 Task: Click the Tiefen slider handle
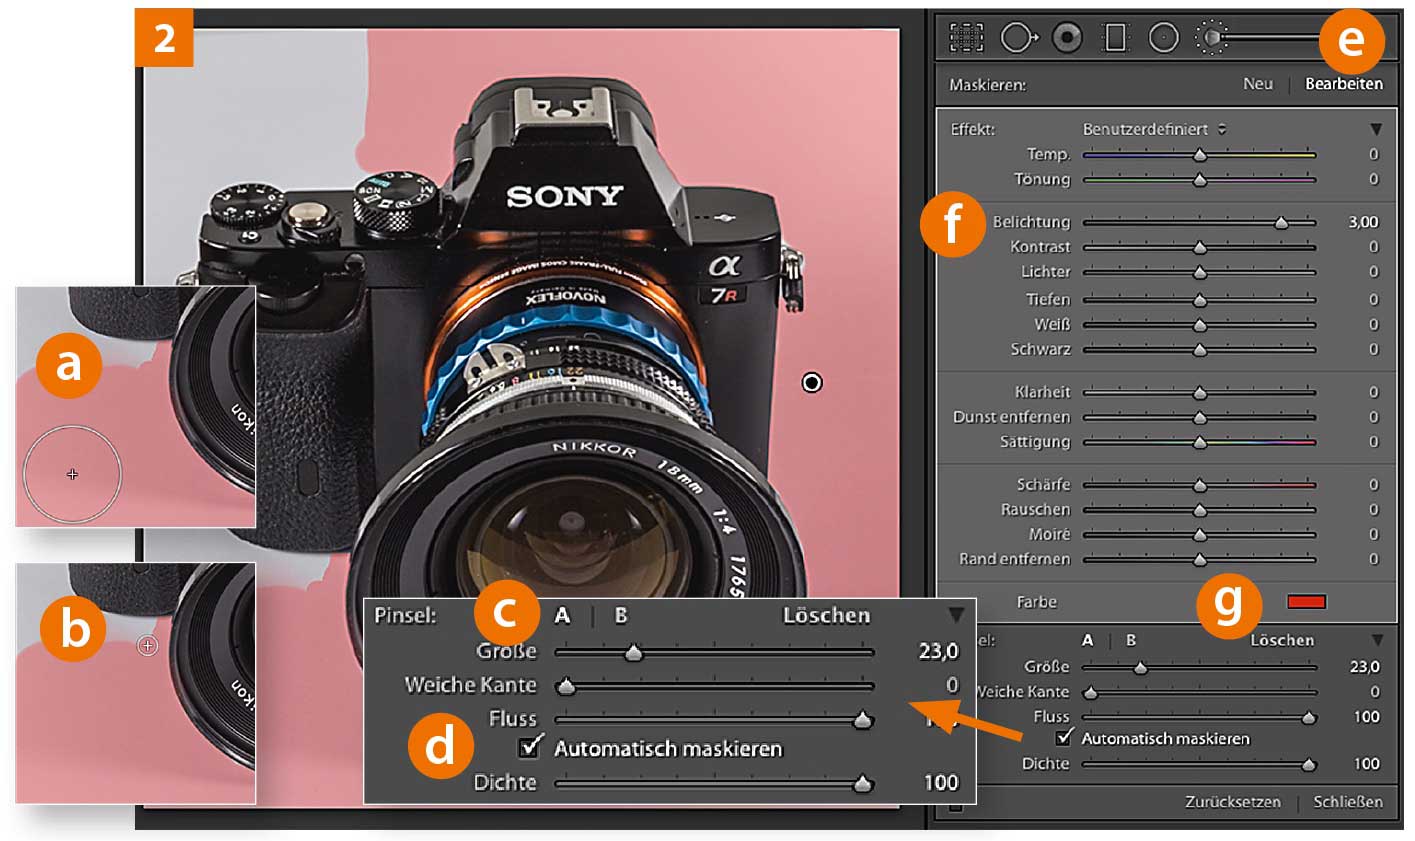coord(1200,300)
